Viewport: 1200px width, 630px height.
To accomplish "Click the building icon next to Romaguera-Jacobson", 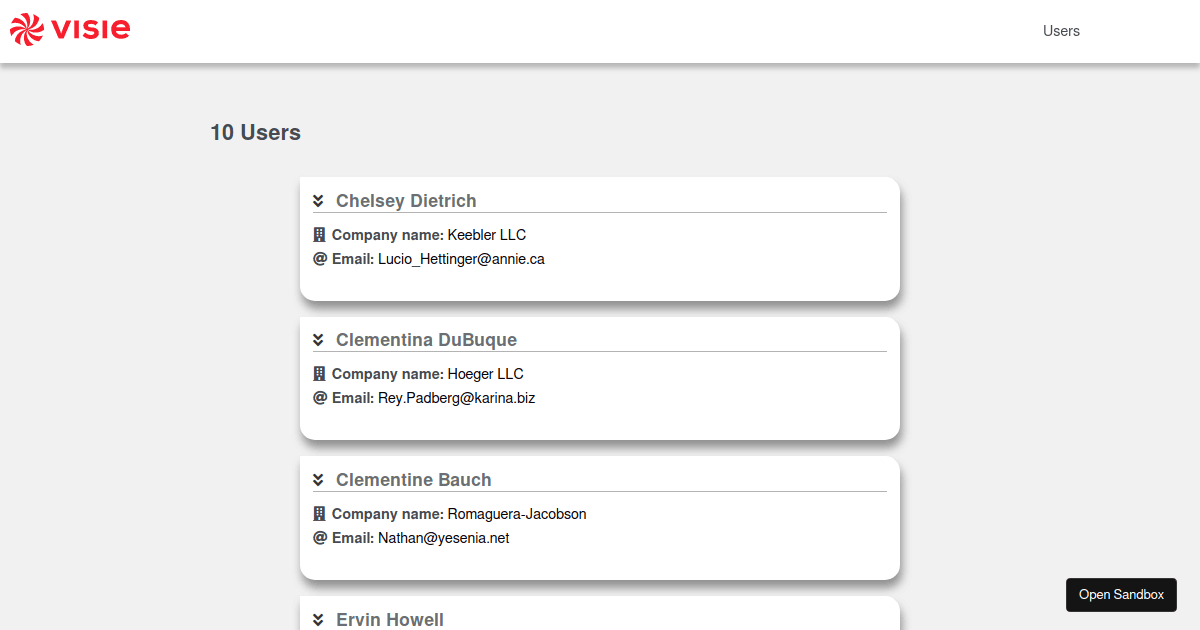I will point(320,514).
